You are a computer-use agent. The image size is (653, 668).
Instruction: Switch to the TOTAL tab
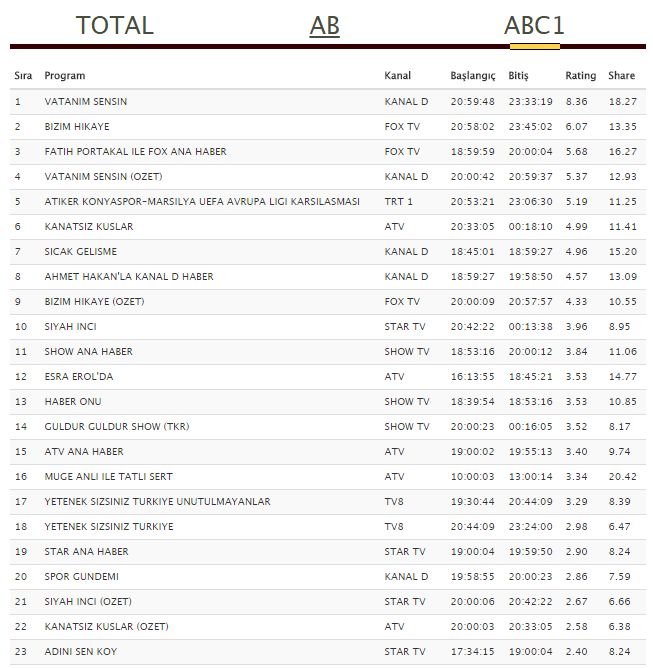point(114,25)
